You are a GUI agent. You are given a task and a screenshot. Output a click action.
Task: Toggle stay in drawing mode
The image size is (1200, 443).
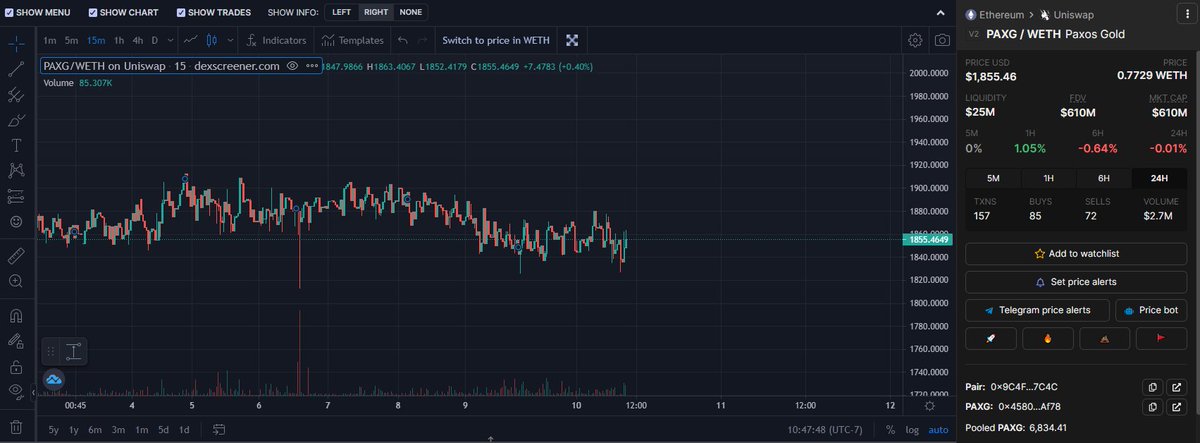coord(16,342)
